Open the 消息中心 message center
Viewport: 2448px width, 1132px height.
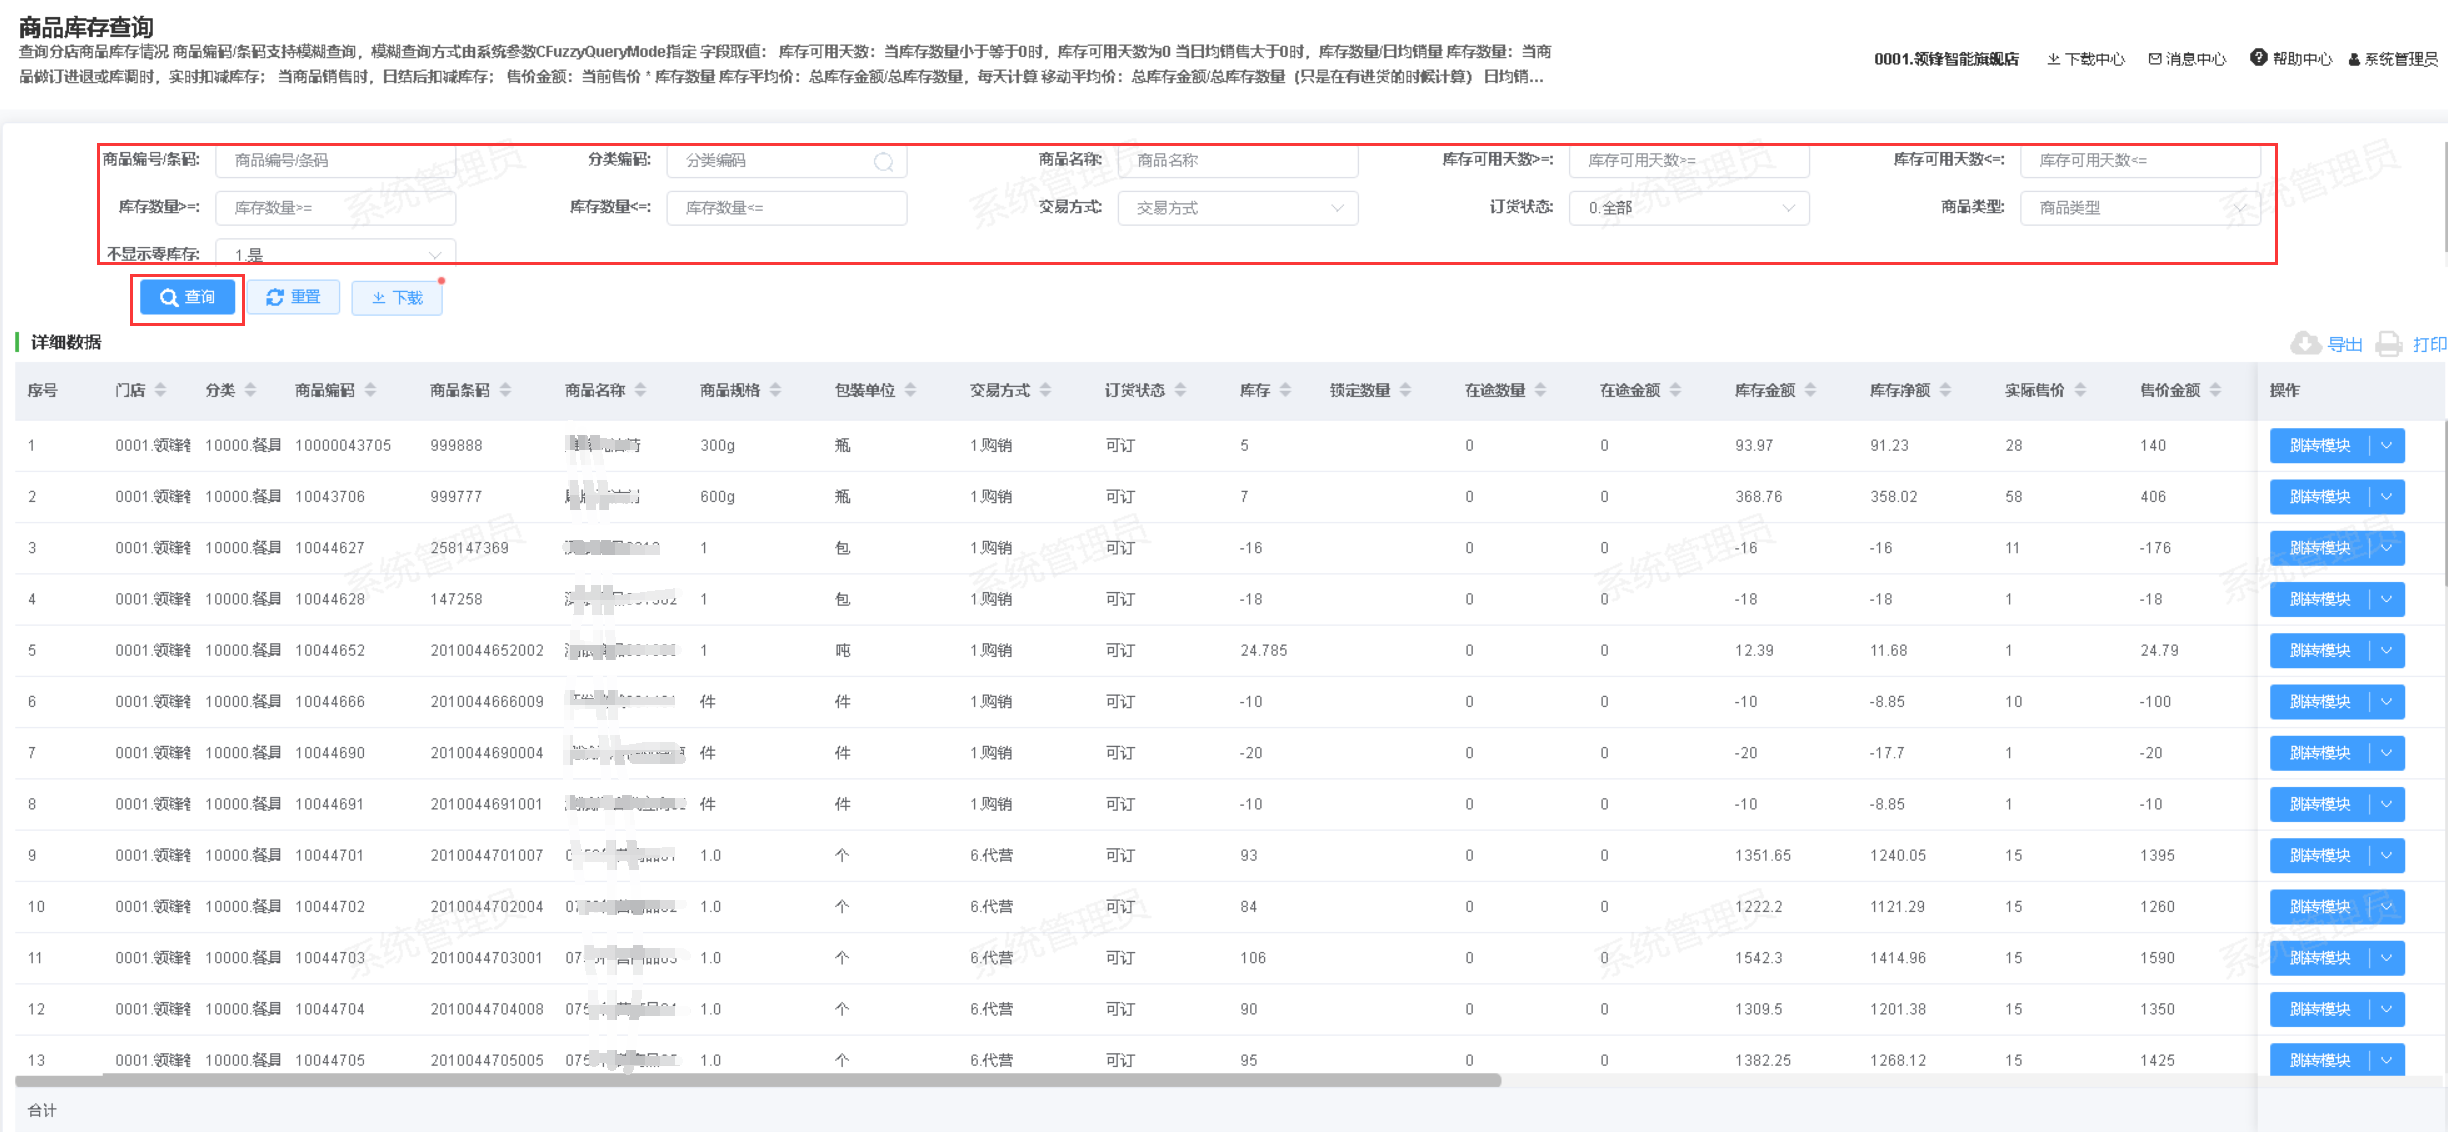2187,59
